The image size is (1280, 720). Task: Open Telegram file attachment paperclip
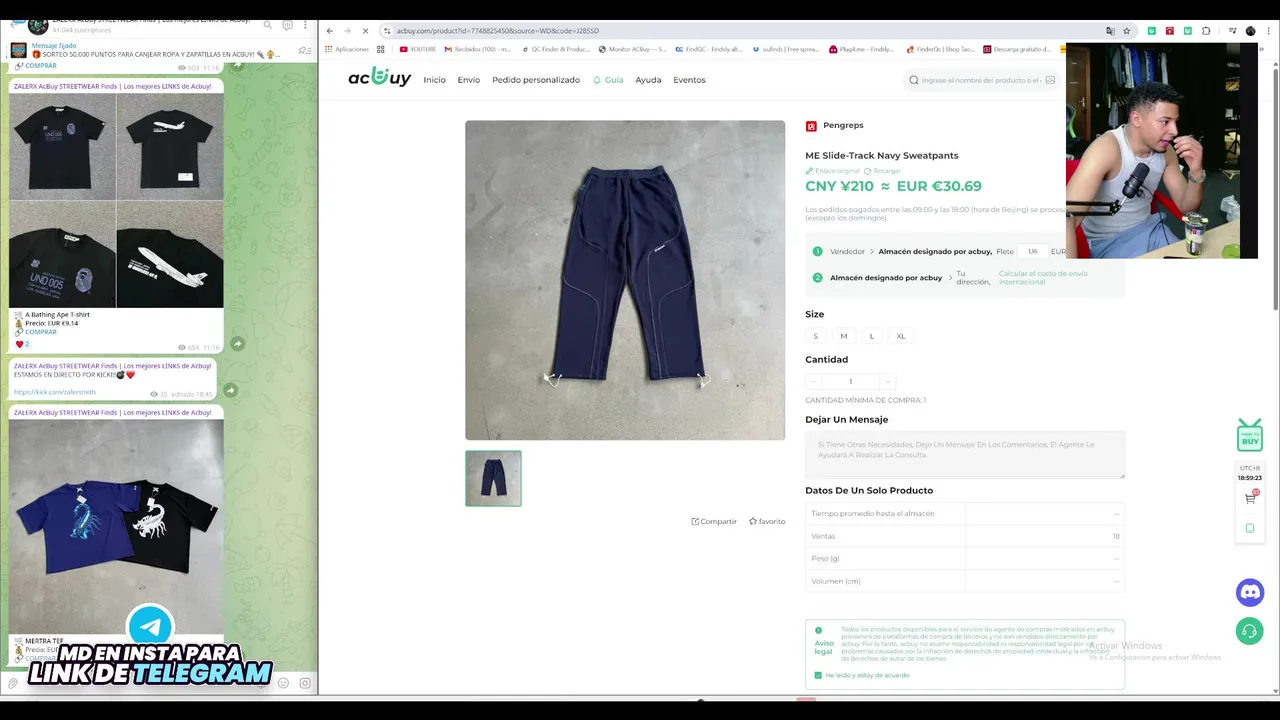(x=13, y=683)
